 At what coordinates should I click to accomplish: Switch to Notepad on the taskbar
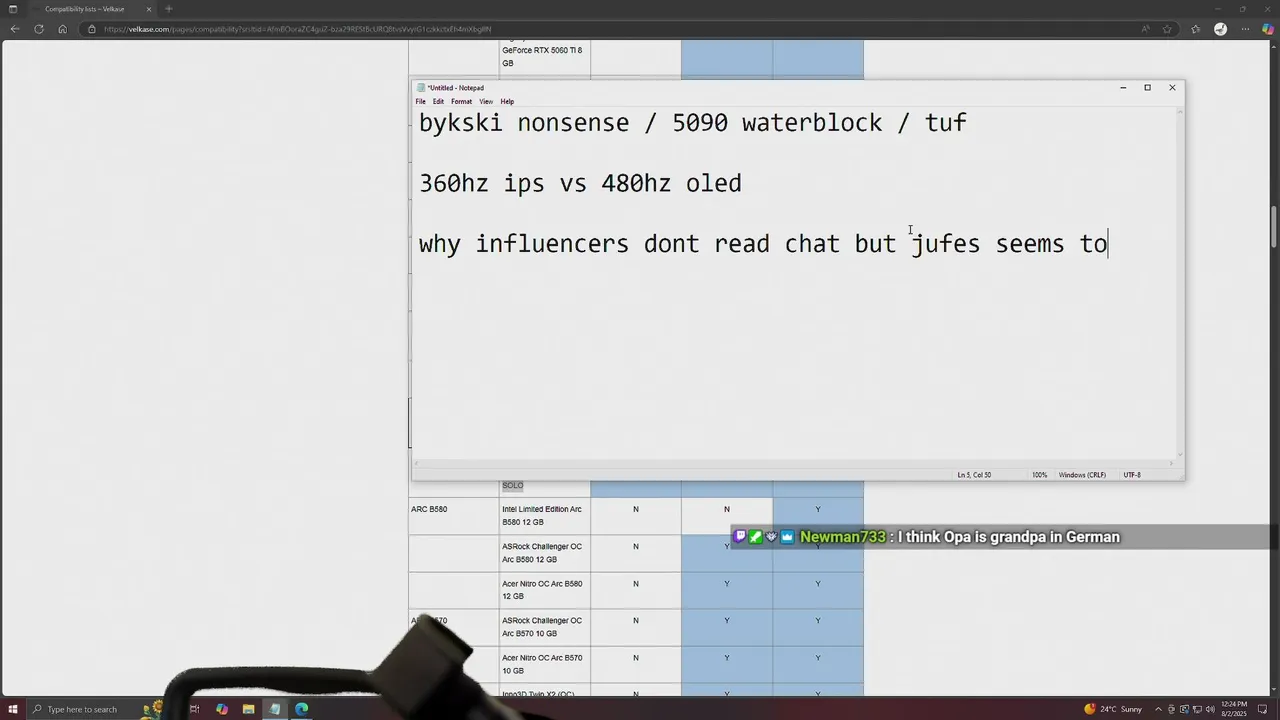pyautogui.click(x=275, y=709)
